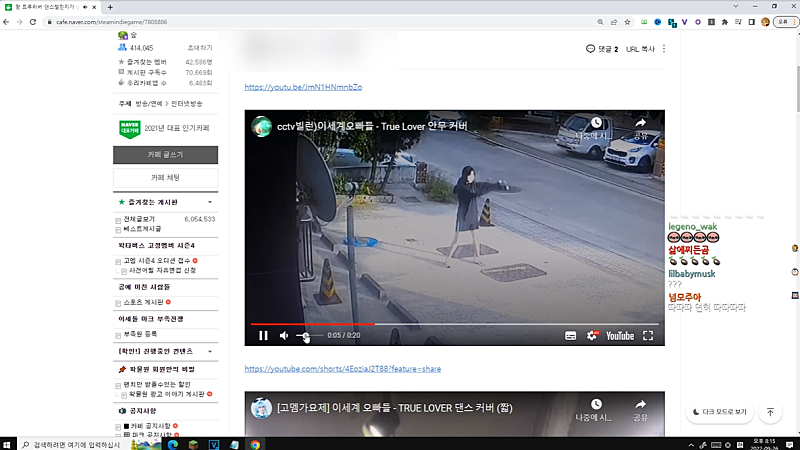Click the NAVER 대표카페 badge
800x450 pixels.
[x=130, y=129]
